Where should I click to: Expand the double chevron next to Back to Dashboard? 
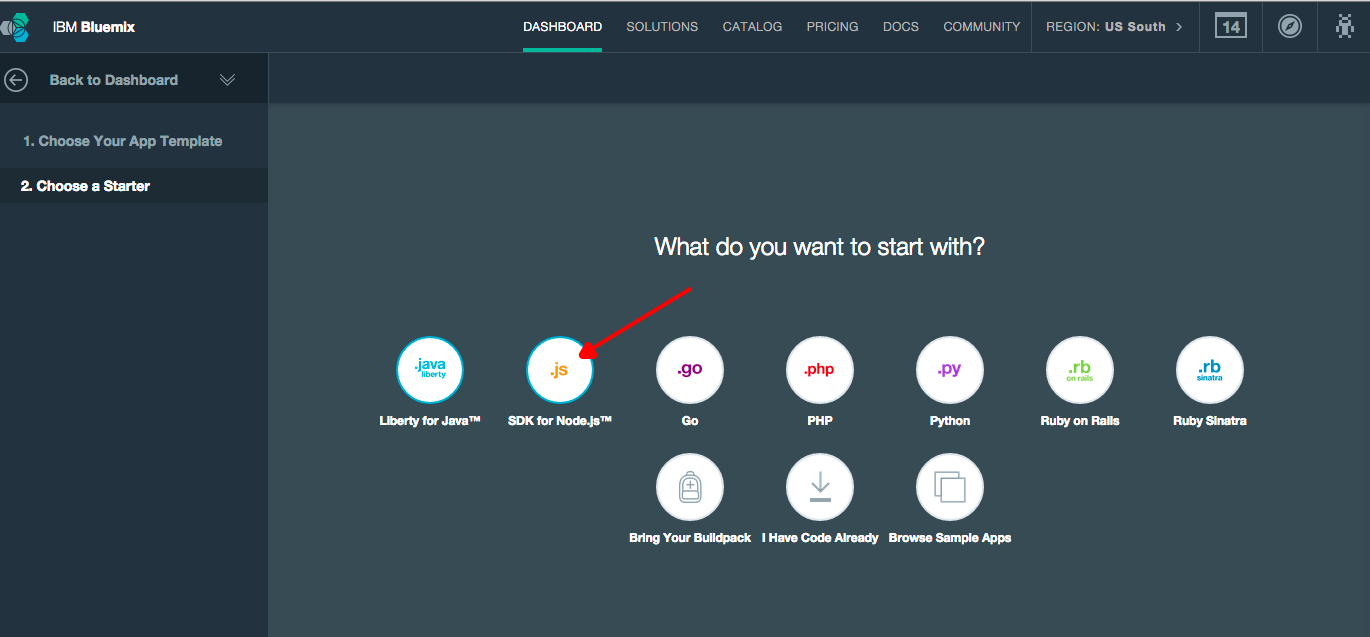coord(227,80)
